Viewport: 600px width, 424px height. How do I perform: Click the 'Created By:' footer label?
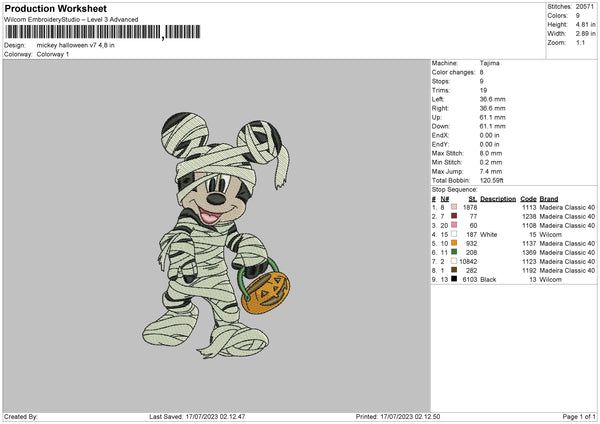click(x=21, y=416)
